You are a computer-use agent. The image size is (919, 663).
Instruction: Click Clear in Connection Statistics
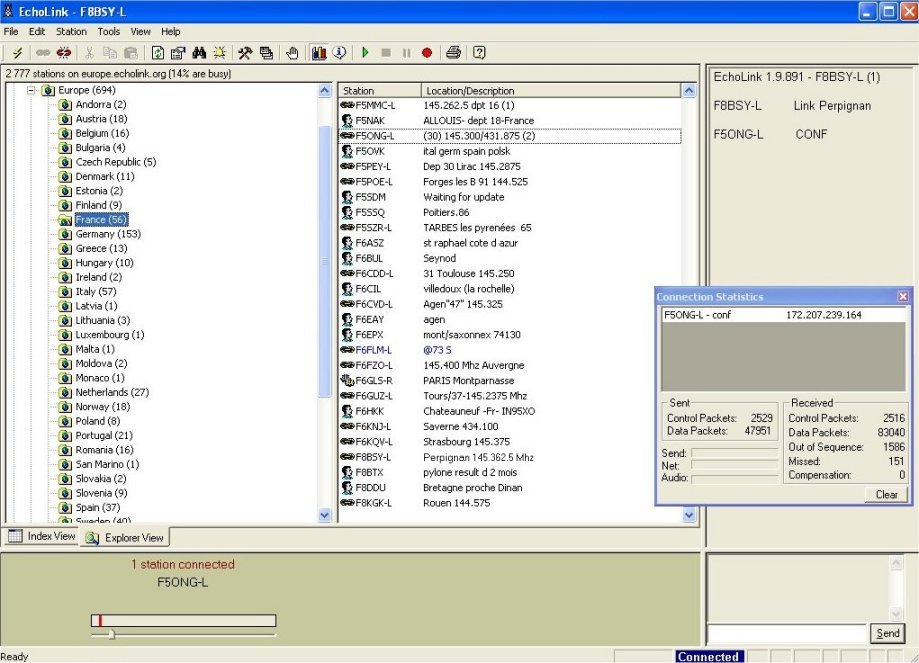click(886, 494)
